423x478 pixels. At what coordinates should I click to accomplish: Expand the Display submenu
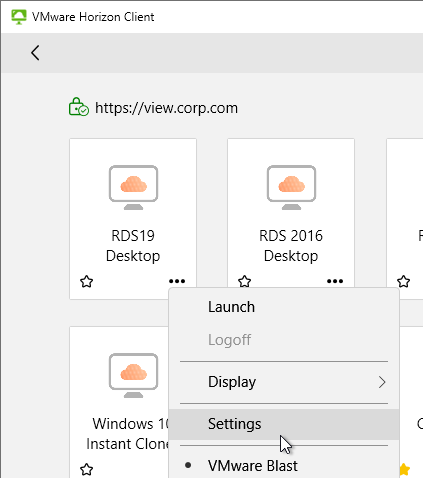[284, 382]
